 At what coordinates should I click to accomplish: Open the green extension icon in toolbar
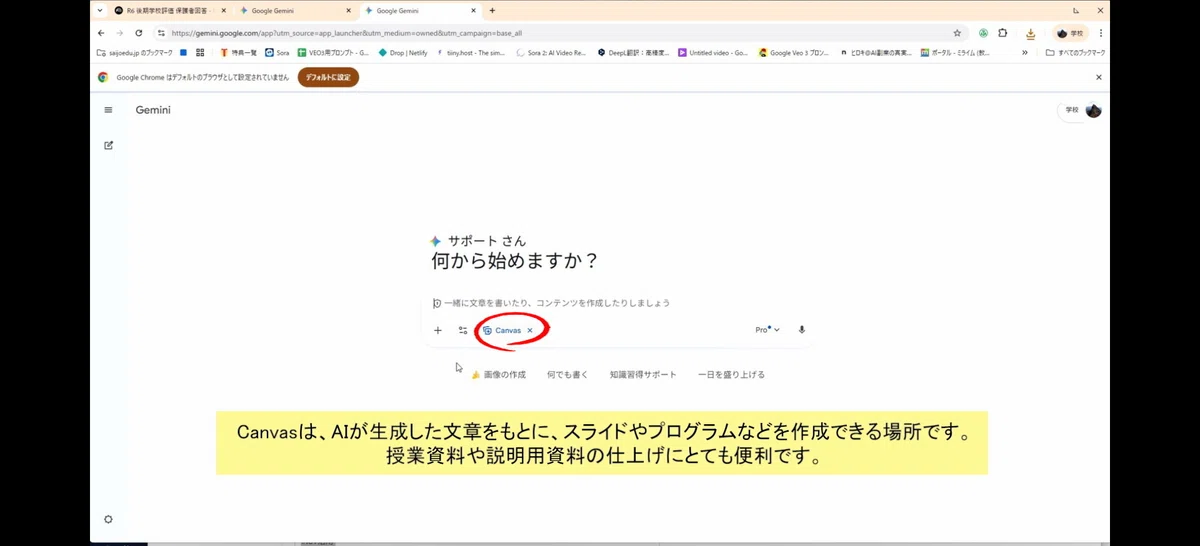(x=984, y=33)
